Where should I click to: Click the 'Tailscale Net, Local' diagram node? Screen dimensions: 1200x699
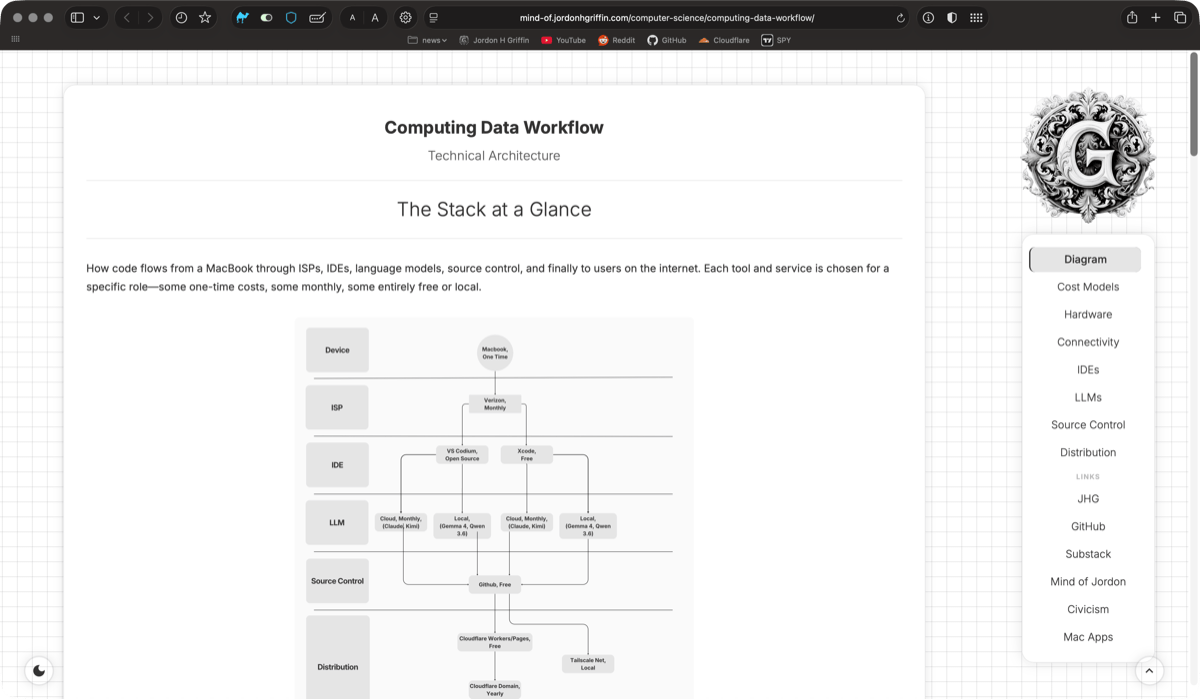click(588, 664)
